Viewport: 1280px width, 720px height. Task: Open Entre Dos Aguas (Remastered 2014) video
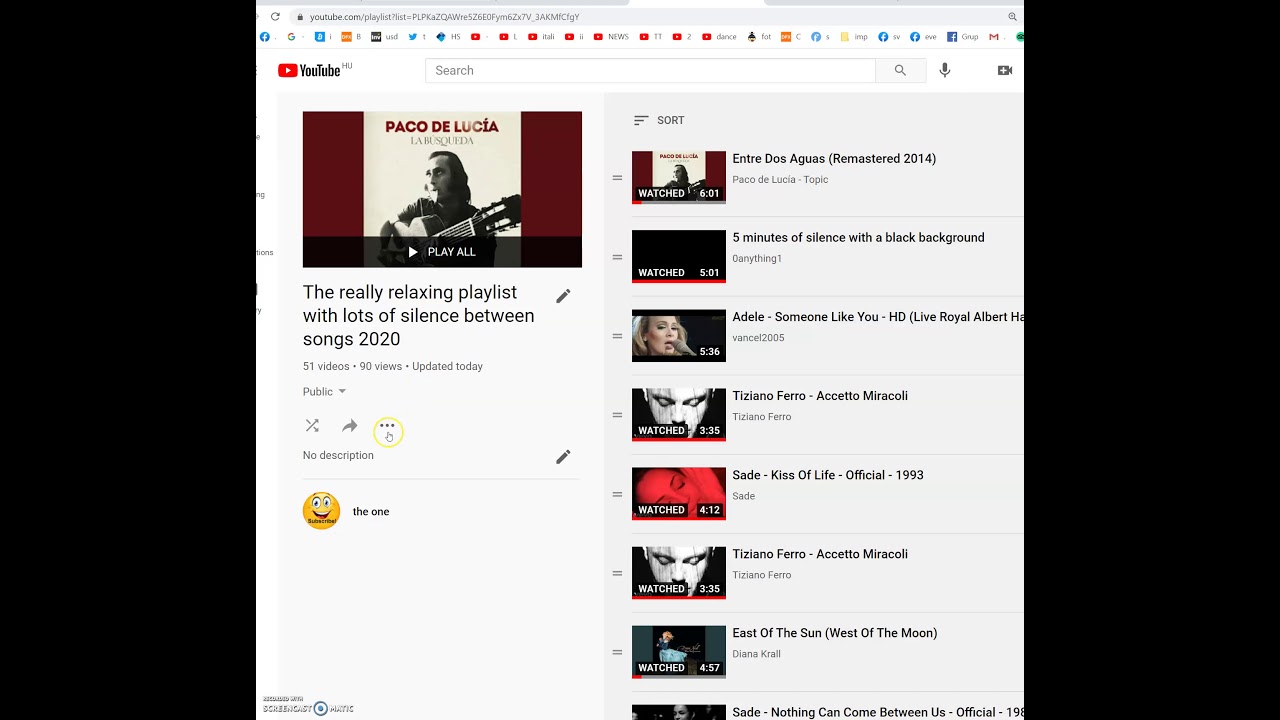(x=834, y=159)
